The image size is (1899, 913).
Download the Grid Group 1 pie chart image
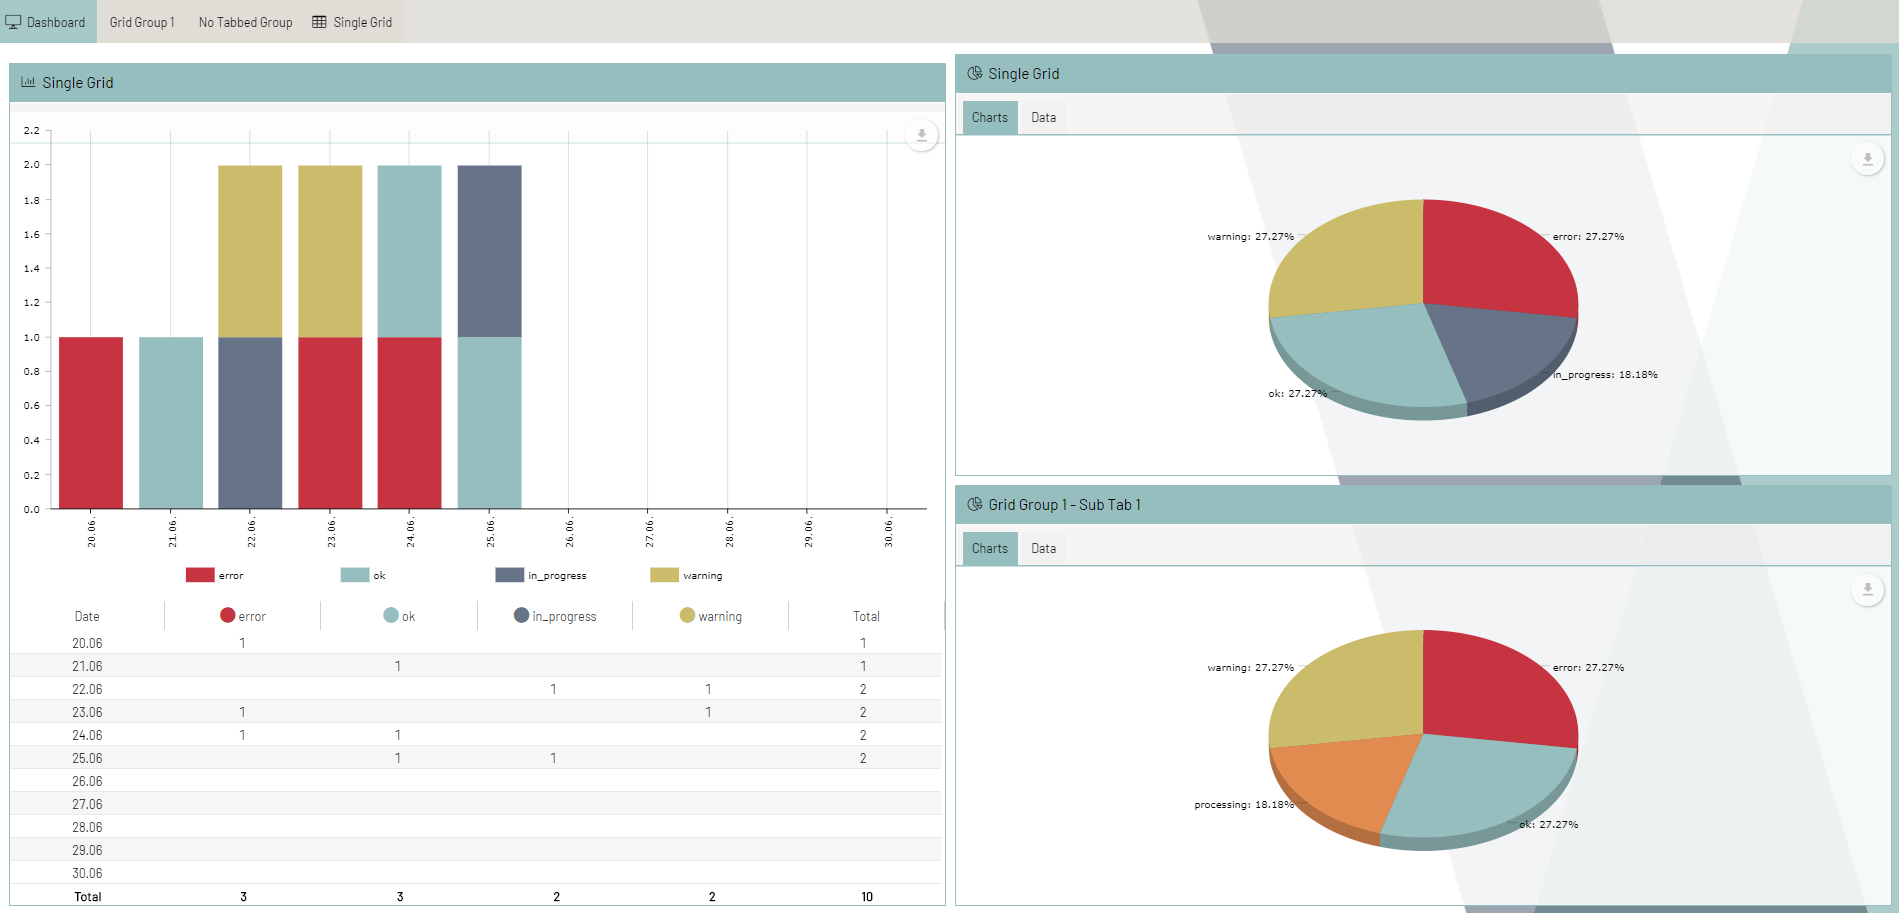(x=1866, y=590)
